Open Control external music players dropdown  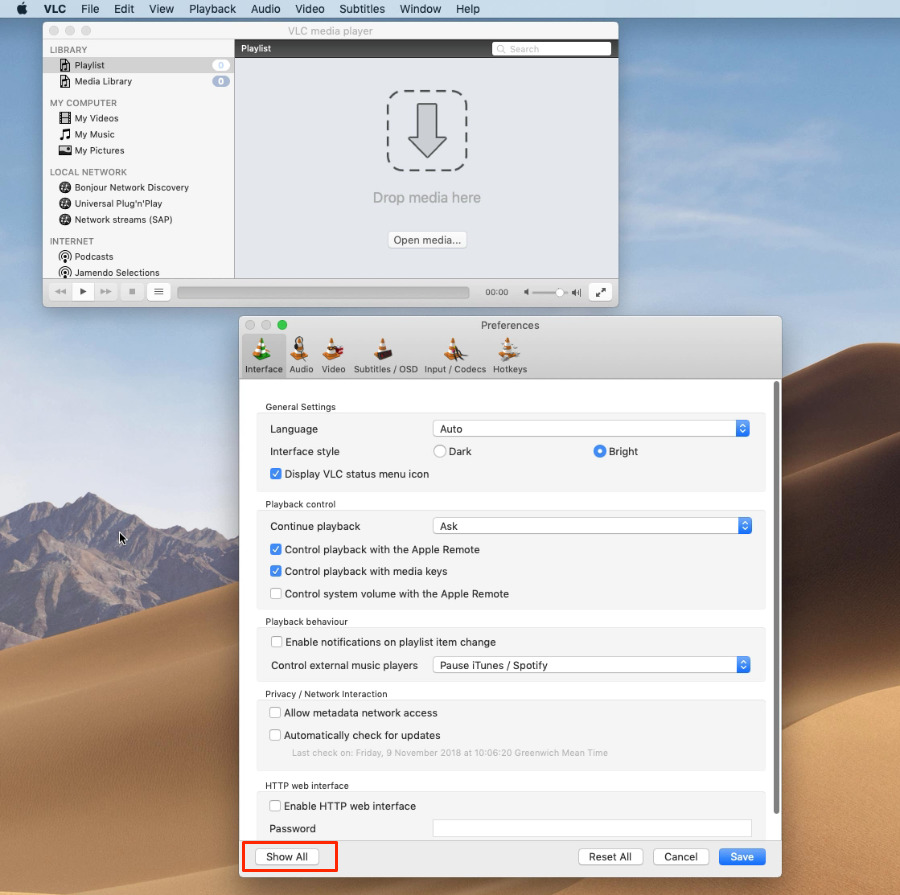(592, 665)
